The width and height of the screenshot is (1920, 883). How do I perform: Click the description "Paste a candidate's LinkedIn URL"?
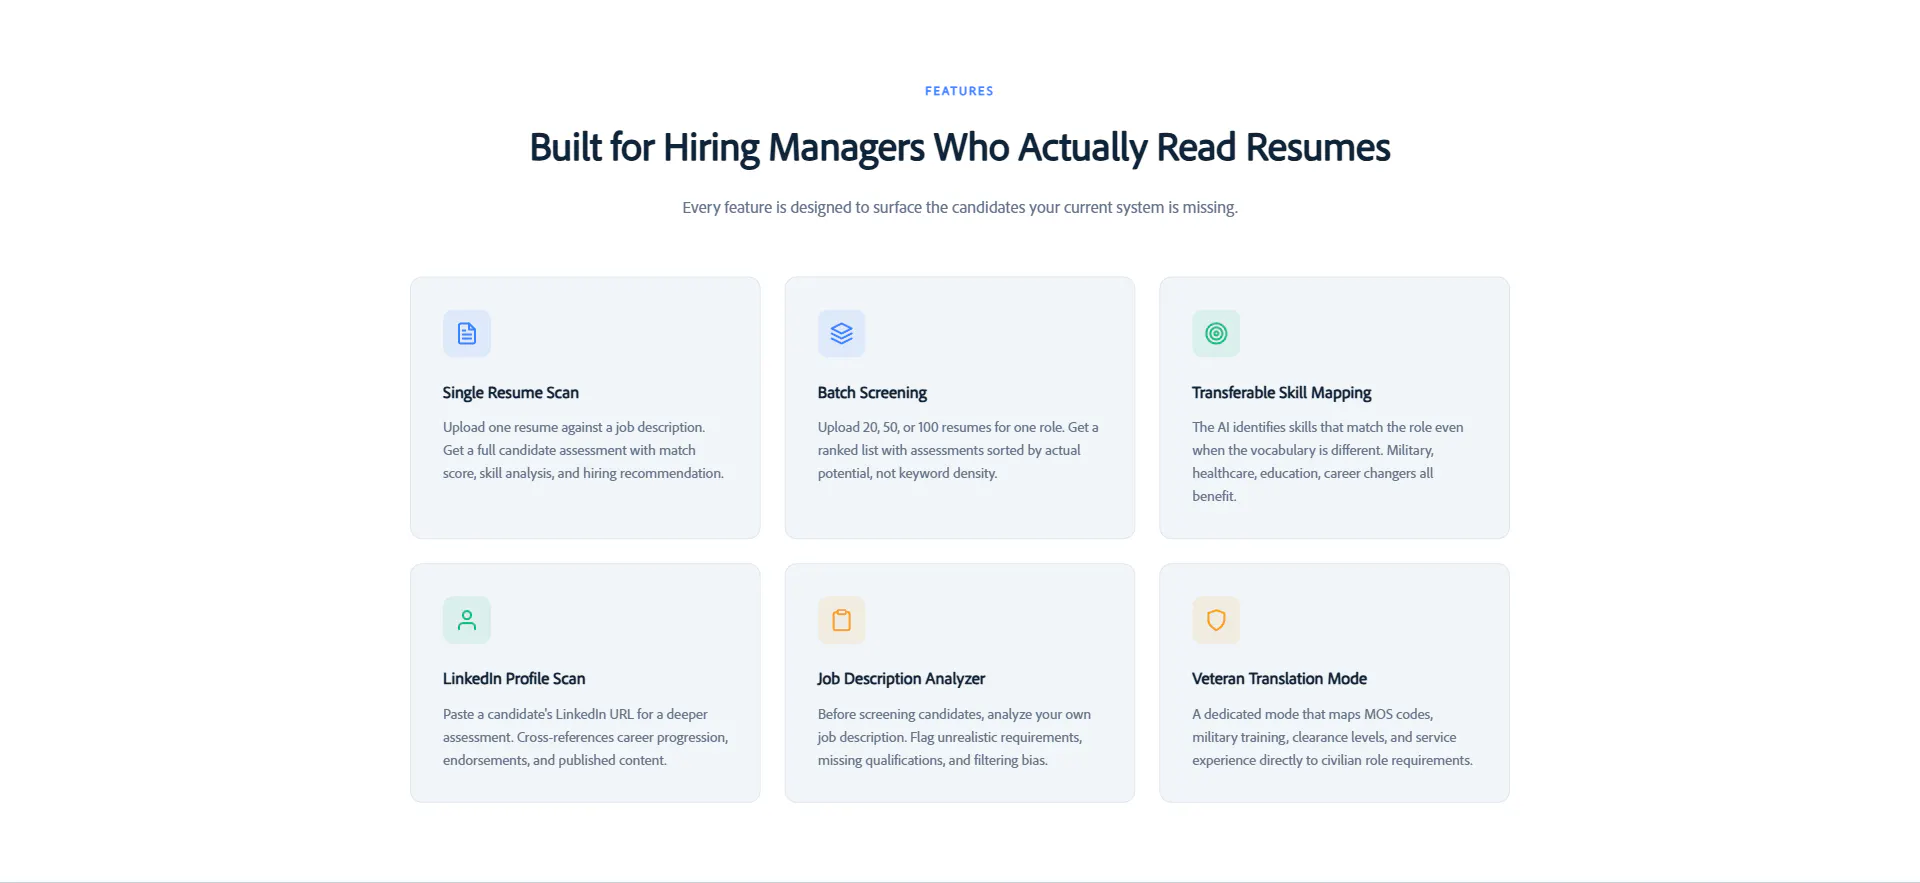click(x=586, y=737)
